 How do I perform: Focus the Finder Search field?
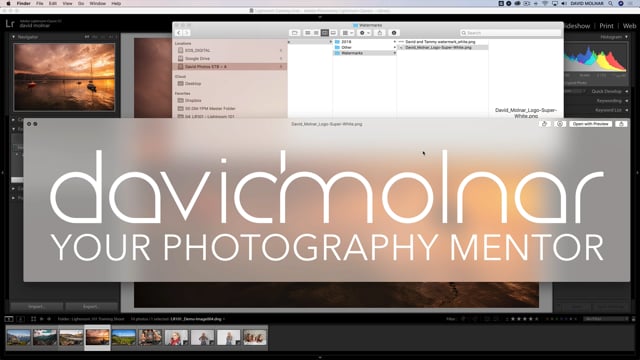pos(510,33)
